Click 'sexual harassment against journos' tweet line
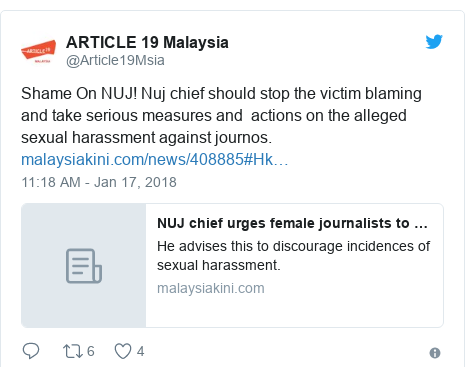Screen dimensions: 465x367 pyautogui.click(x=147, y=137)
